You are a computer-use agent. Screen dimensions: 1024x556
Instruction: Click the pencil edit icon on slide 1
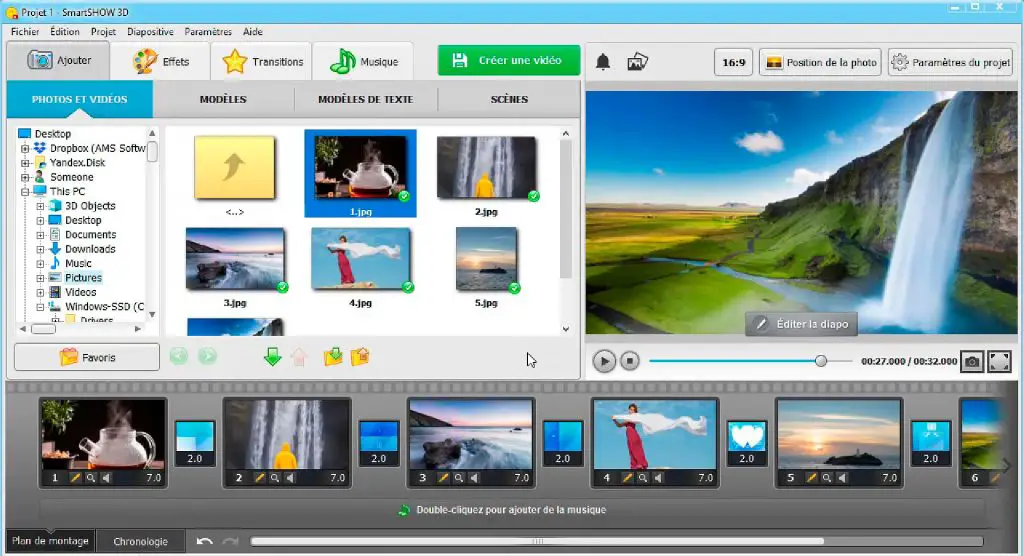coord(75,478)
